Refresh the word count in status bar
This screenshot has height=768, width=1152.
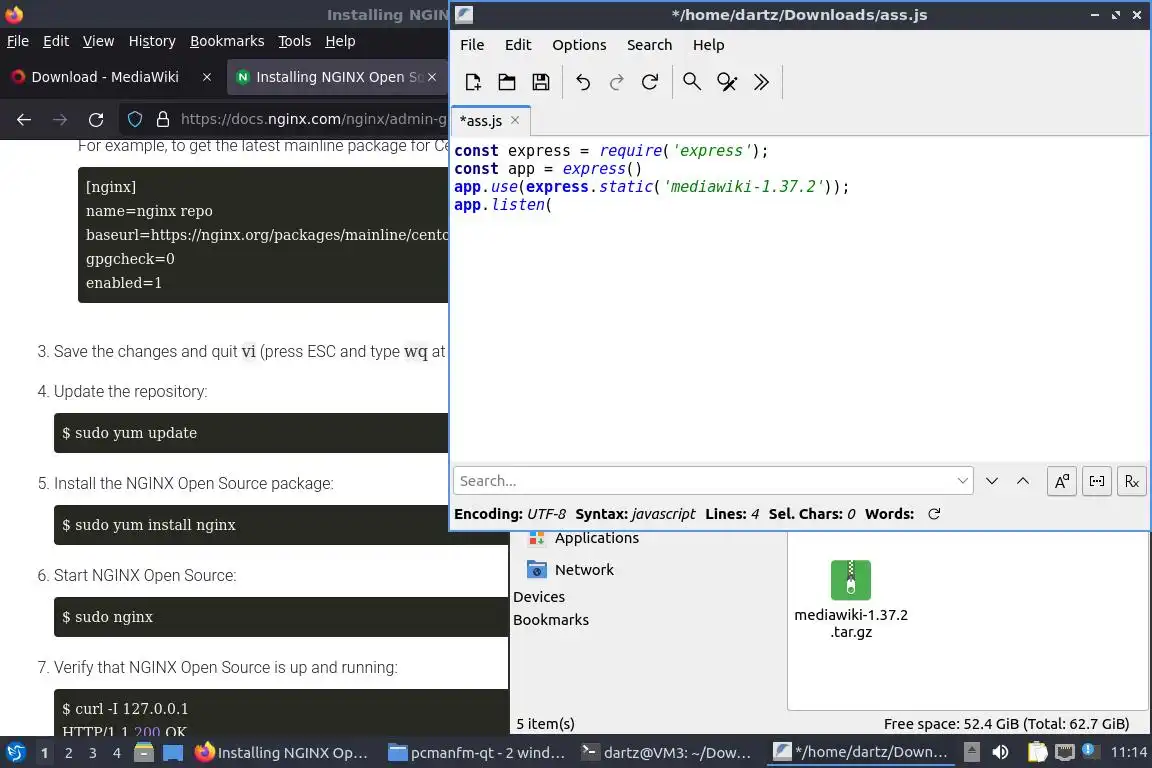pos(934,514)
